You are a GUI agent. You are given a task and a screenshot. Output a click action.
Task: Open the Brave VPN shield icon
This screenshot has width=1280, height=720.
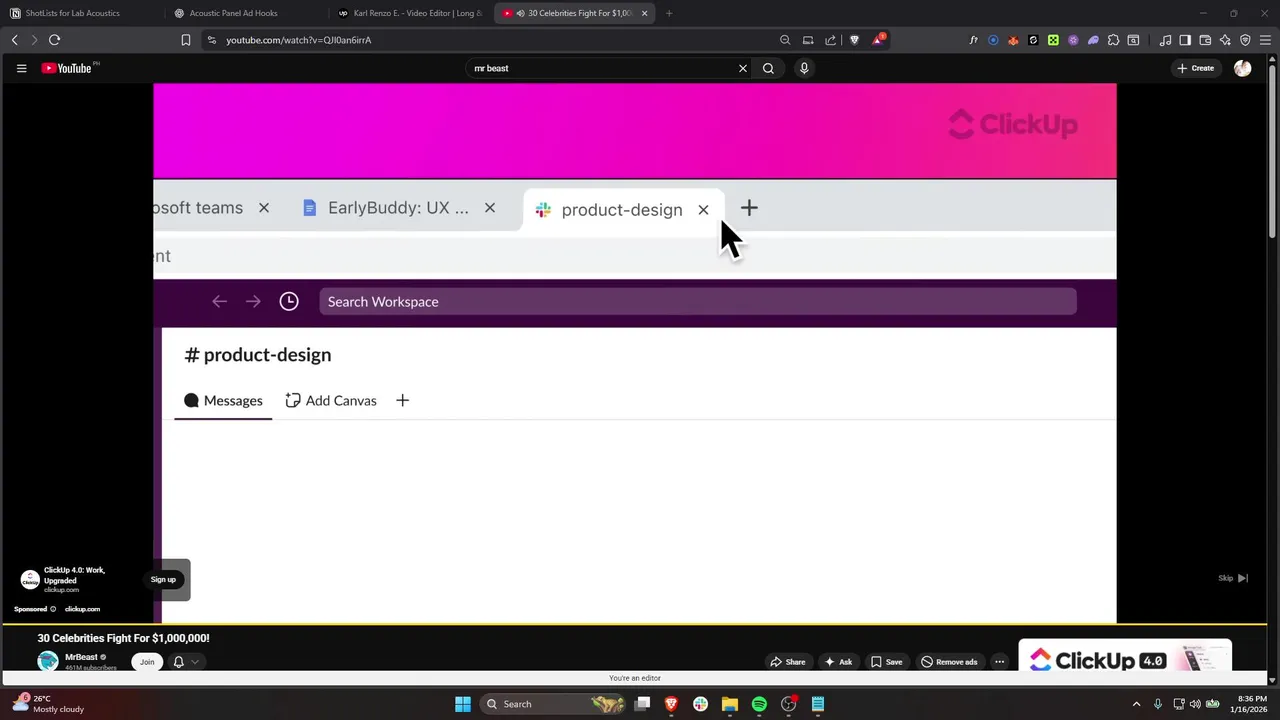1245,40
